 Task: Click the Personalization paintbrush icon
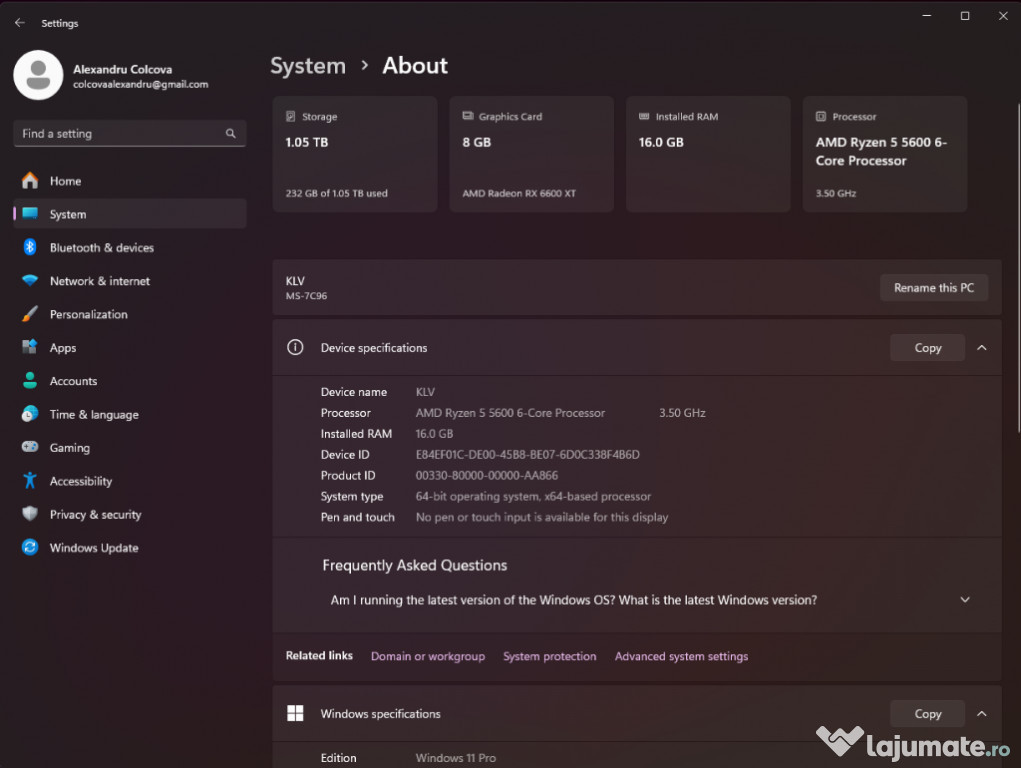tap(30, 314)
